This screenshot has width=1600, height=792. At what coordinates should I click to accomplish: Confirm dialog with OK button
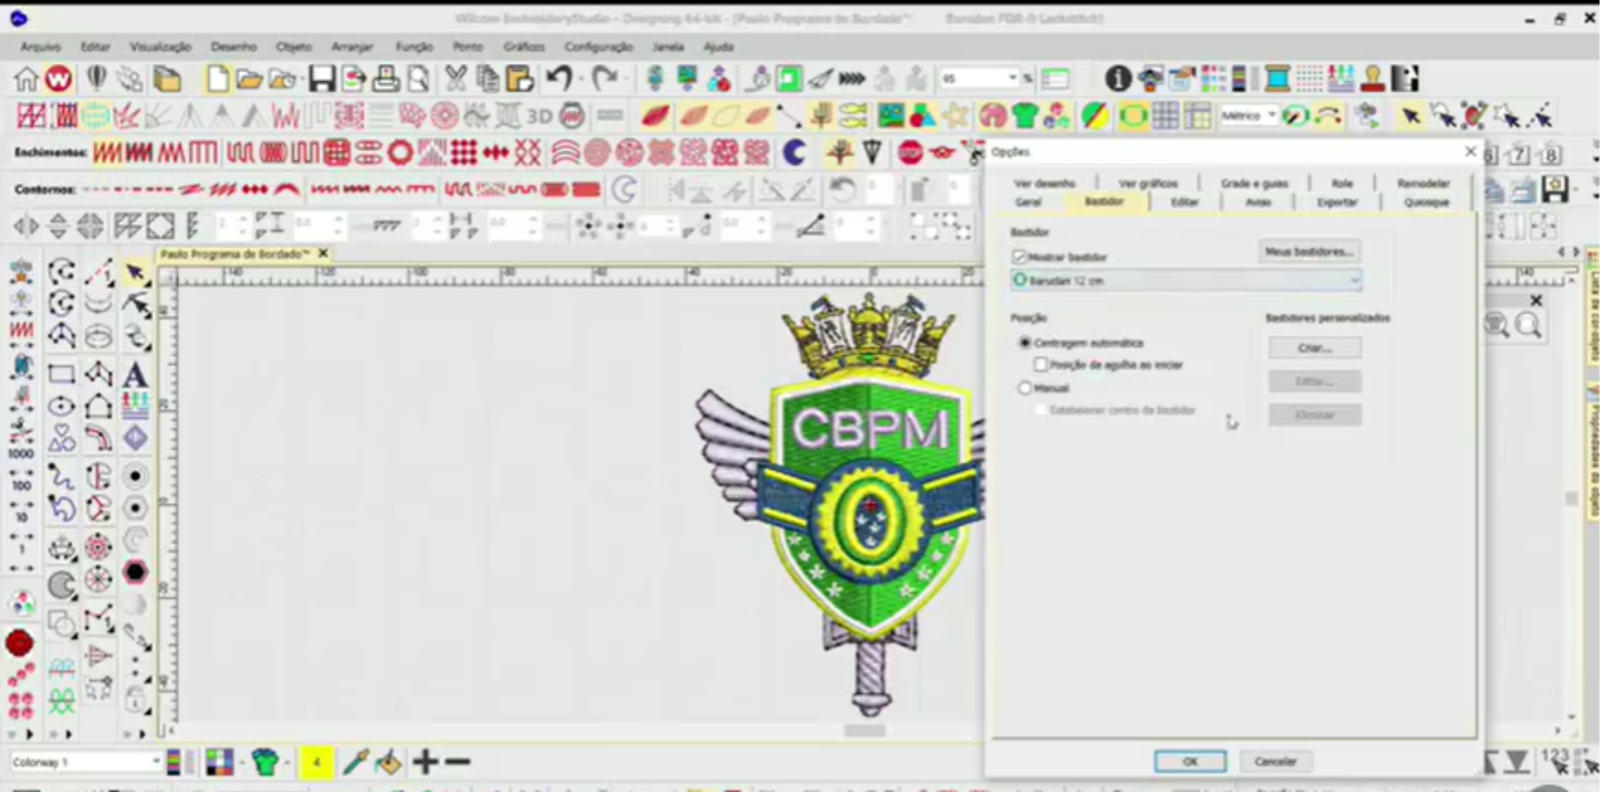tap(1190, 761)
